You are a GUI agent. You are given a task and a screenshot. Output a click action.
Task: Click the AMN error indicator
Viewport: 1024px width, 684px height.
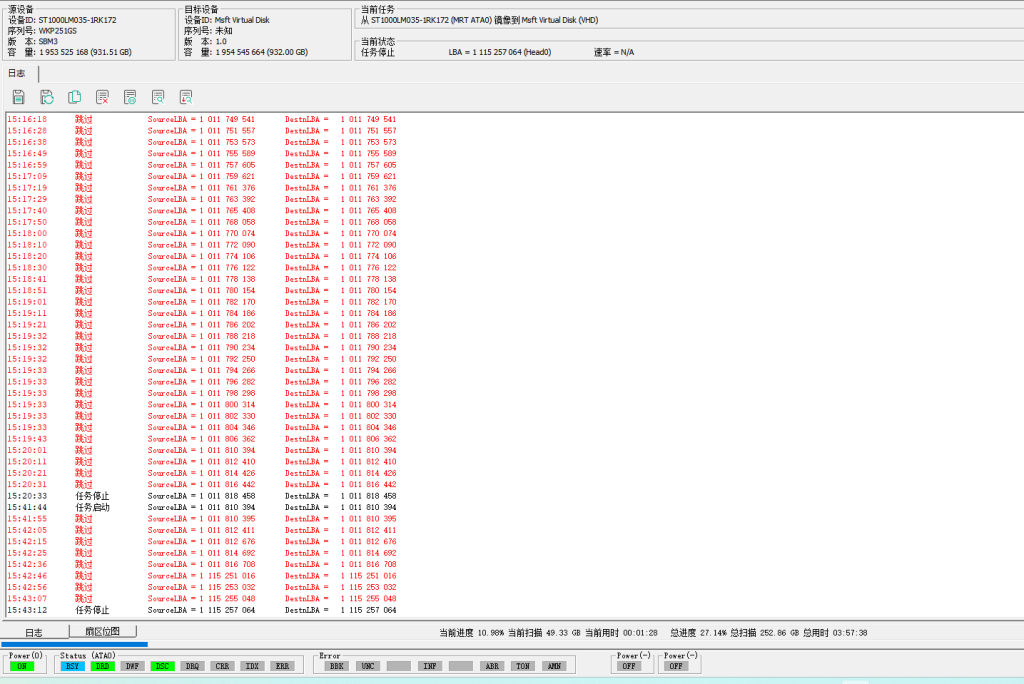(x=554, y=666)
